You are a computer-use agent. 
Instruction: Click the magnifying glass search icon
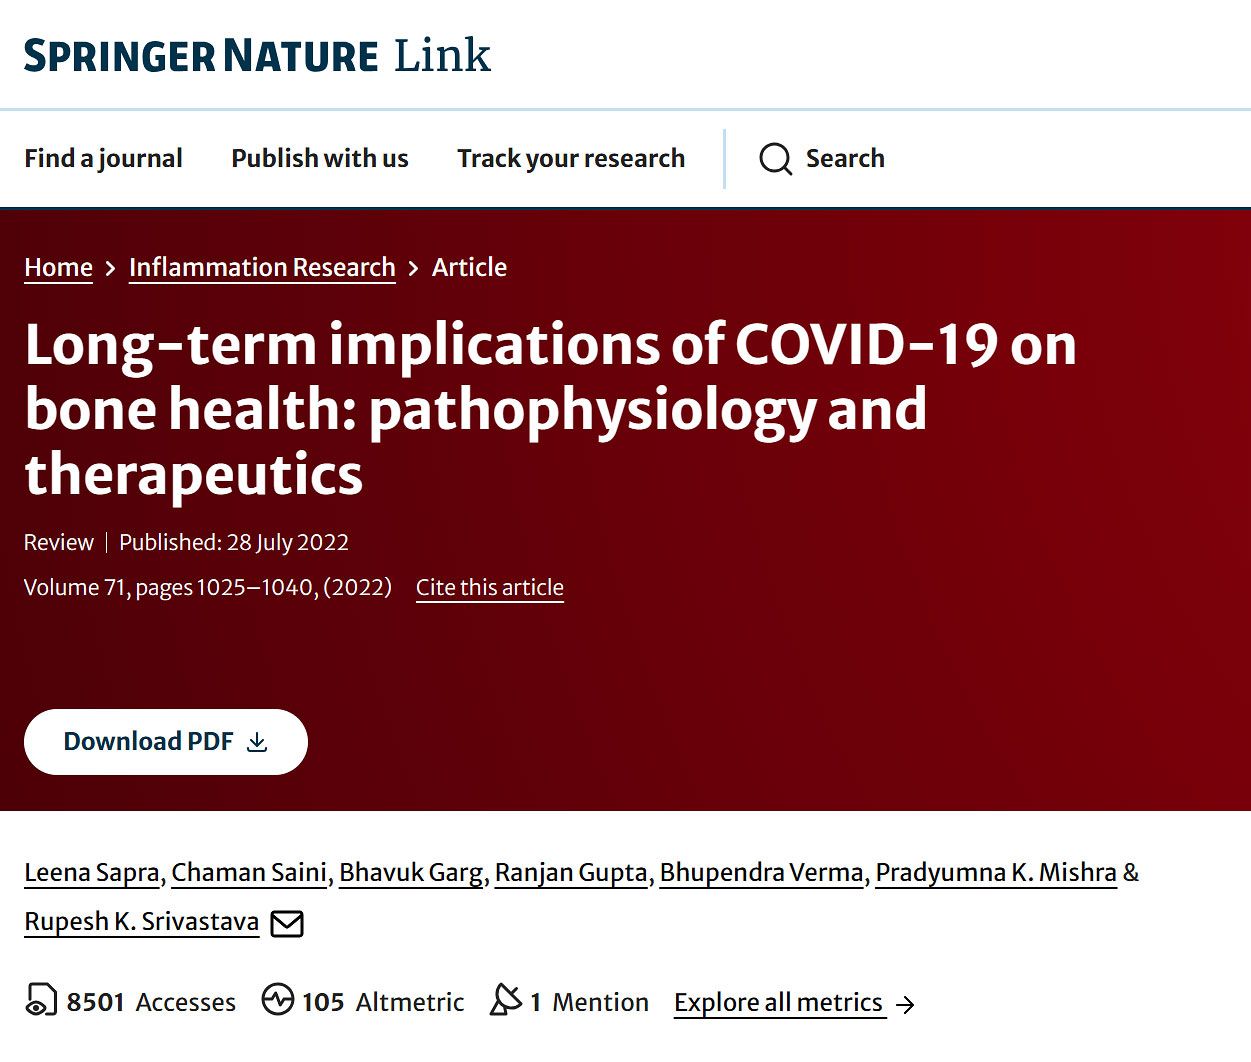tap(775, 159)
